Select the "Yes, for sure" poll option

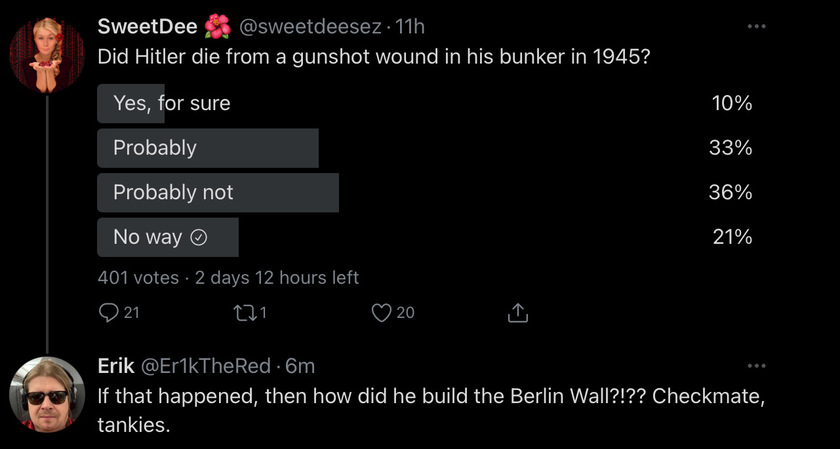coord(425,103)
